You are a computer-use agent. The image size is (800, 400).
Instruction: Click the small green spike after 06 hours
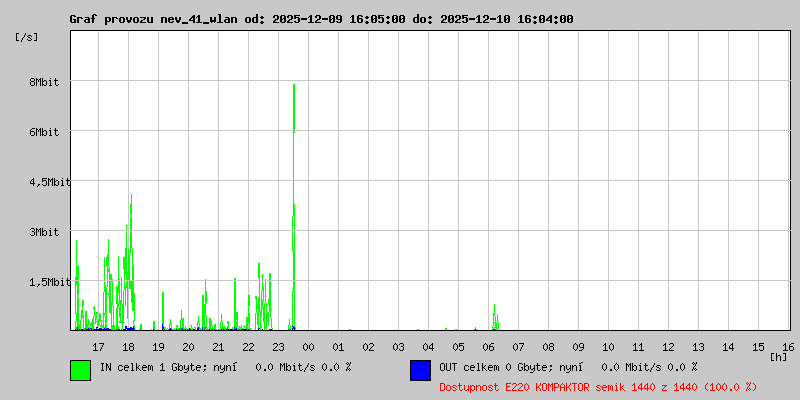pyautogui.click(x=495, y=317)
